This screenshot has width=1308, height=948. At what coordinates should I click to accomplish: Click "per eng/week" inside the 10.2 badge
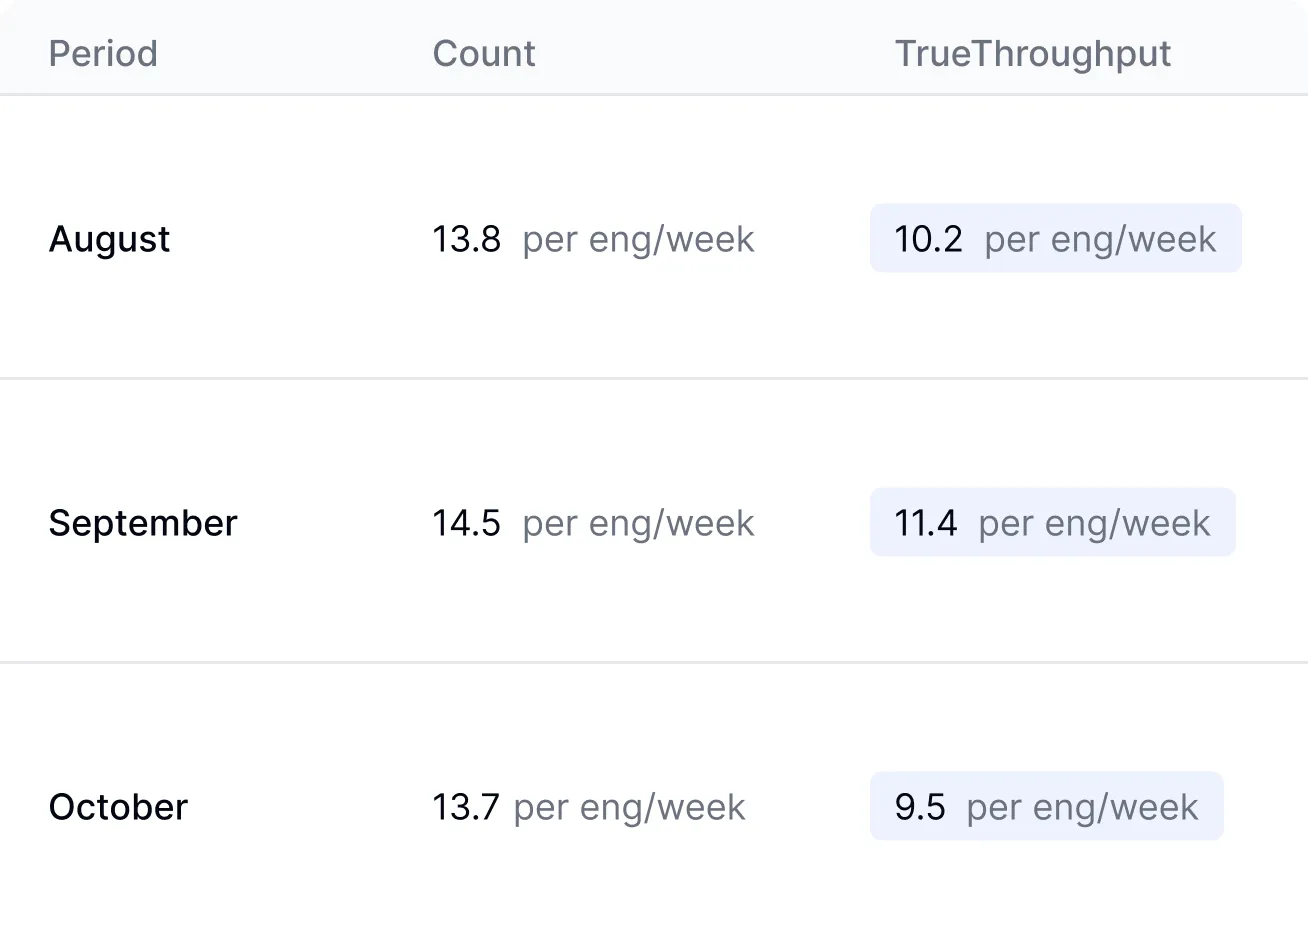1100,240
